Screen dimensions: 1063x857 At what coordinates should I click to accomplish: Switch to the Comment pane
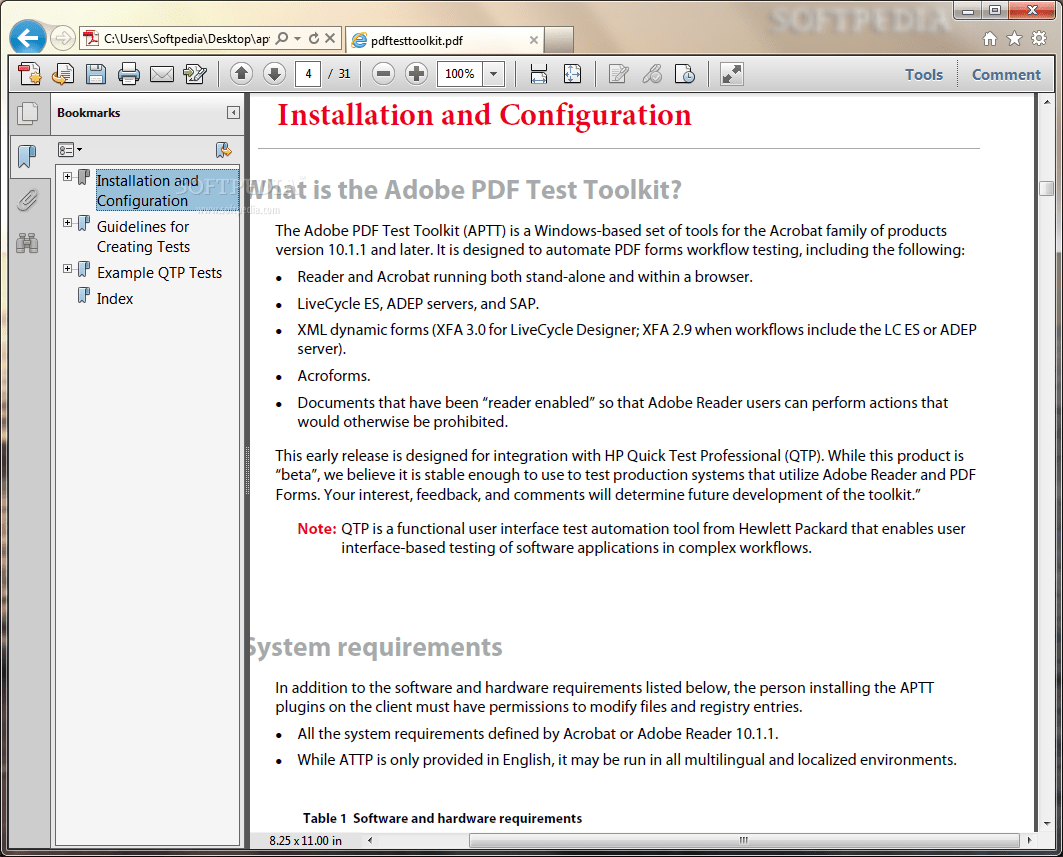coord(1006,73)
